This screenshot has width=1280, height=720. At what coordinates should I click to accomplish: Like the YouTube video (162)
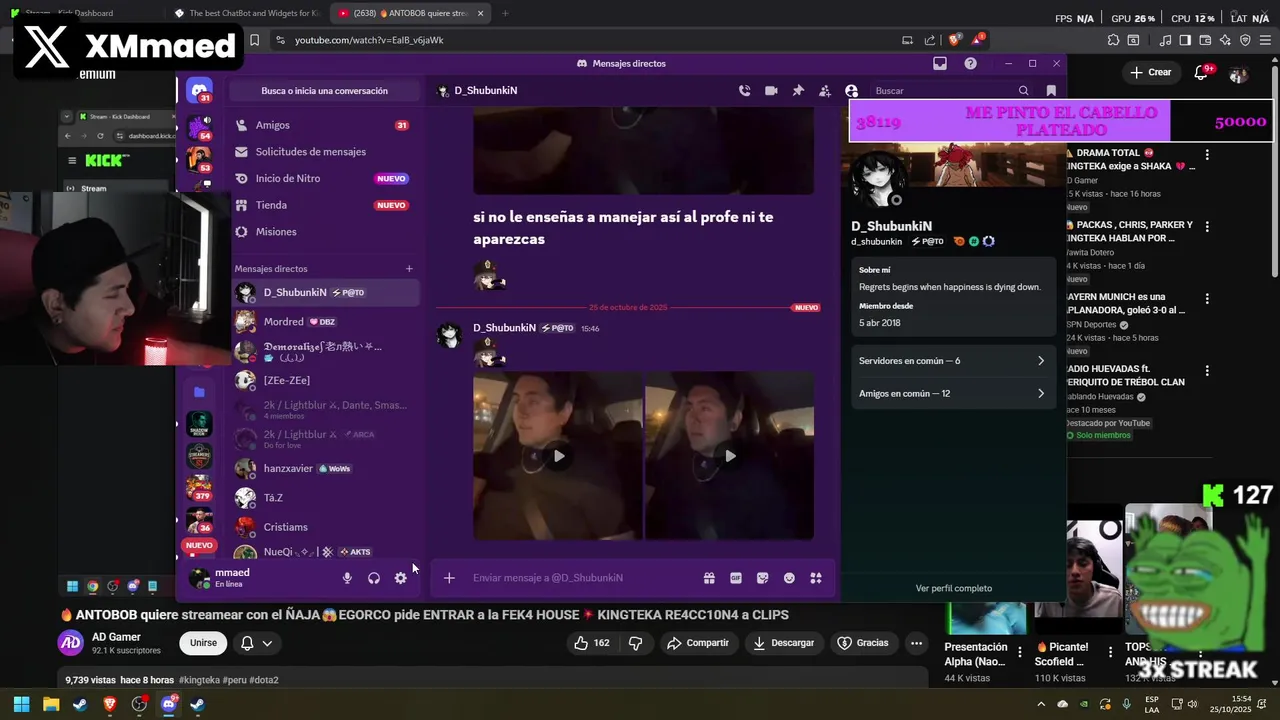point(592,643)
